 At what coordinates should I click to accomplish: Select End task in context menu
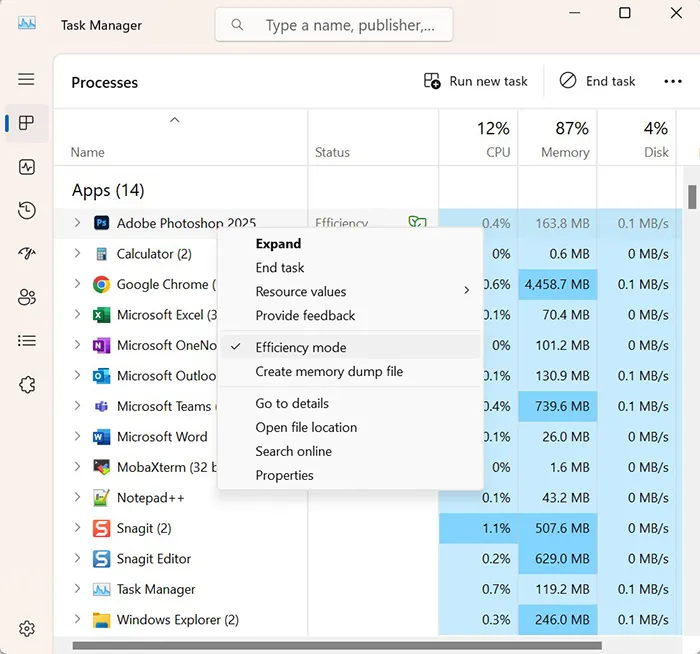pyautogui.click(x=280, y=268)
